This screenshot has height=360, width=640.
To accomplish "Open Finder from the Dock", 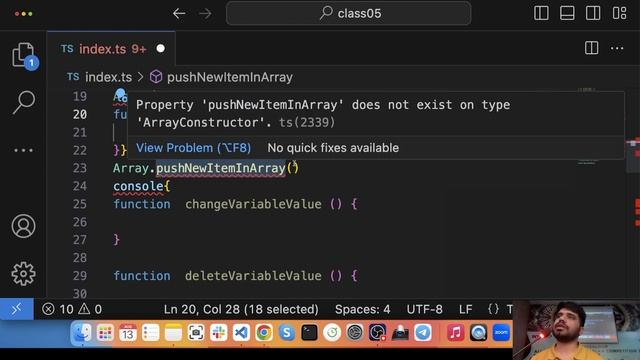I will pos(82,333).
